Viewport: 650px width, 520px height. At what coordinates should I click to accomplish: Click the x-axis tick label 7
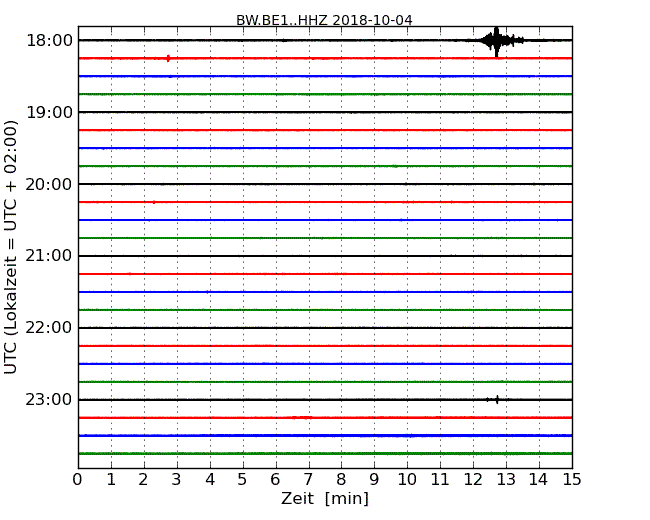[308, 479]
